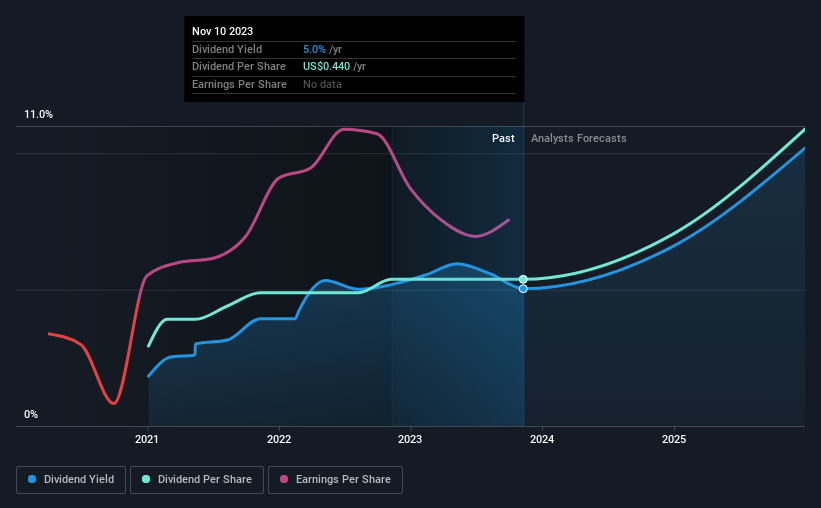
Task: Click the 'Past' region label
Action: tap(503, 138)
